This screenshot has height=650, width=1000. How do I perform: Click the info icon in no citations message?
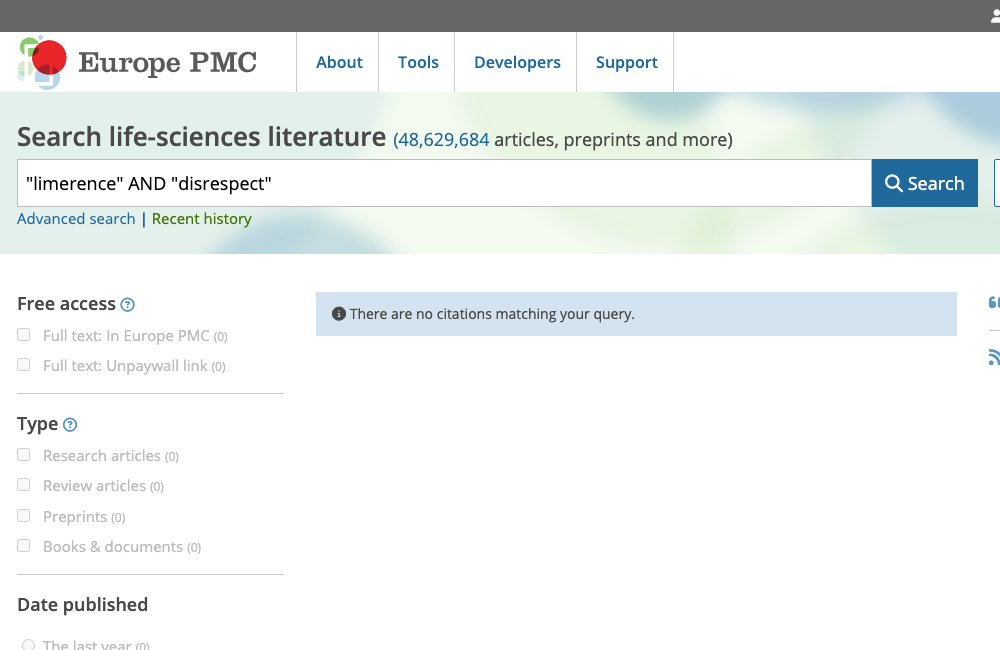coord(339,314)
